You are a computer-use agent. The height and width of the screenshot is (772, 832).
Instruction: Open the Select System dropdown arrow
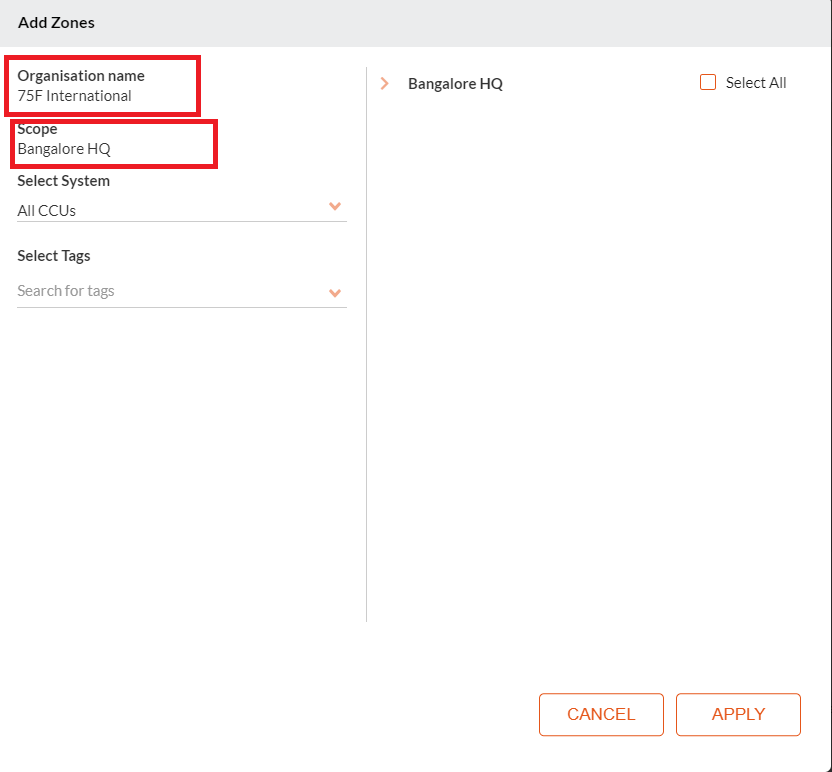pyautogui.click(x=335, y=207)
